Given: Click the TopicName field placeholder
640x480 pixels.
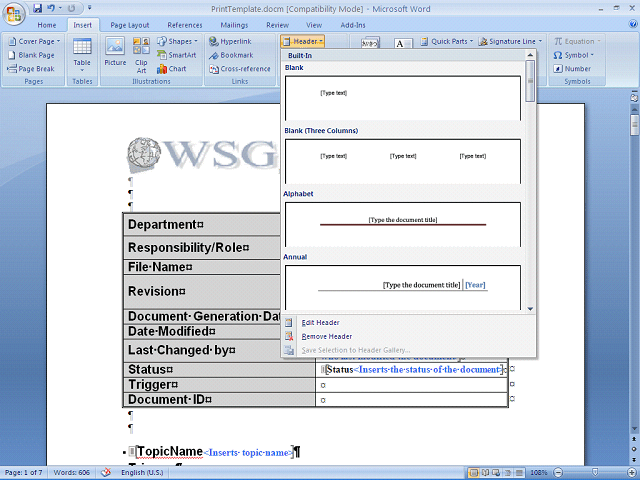Looking at the screenshot, I should 248,453.
